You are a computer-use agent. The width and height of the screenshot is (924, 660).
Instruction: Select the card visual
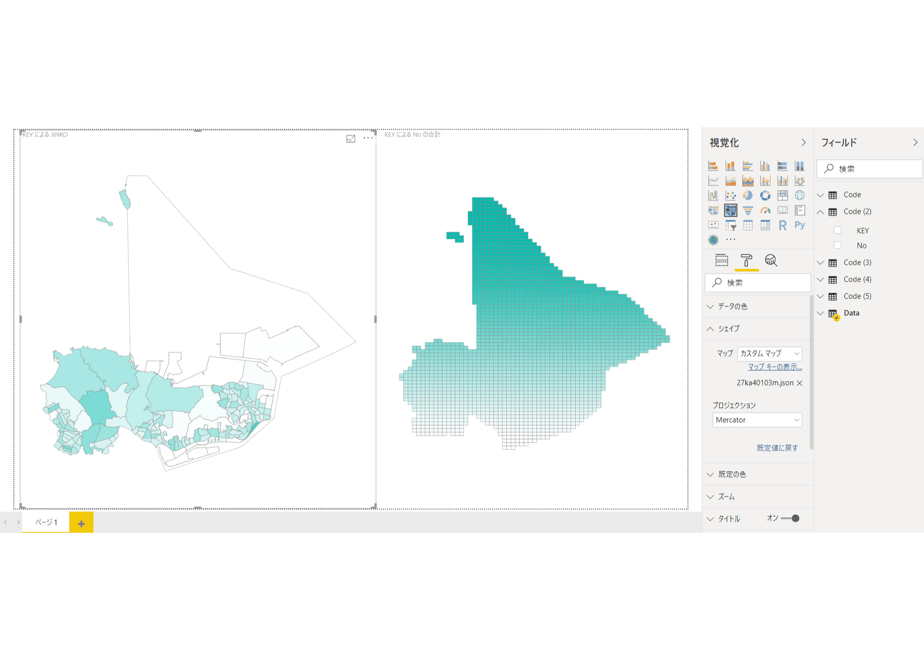782,210
